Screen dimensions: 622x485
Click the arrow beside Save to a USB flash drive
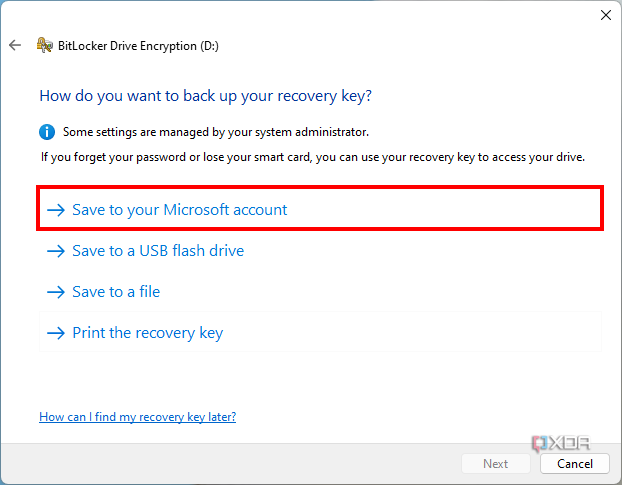tap(56, 251)
